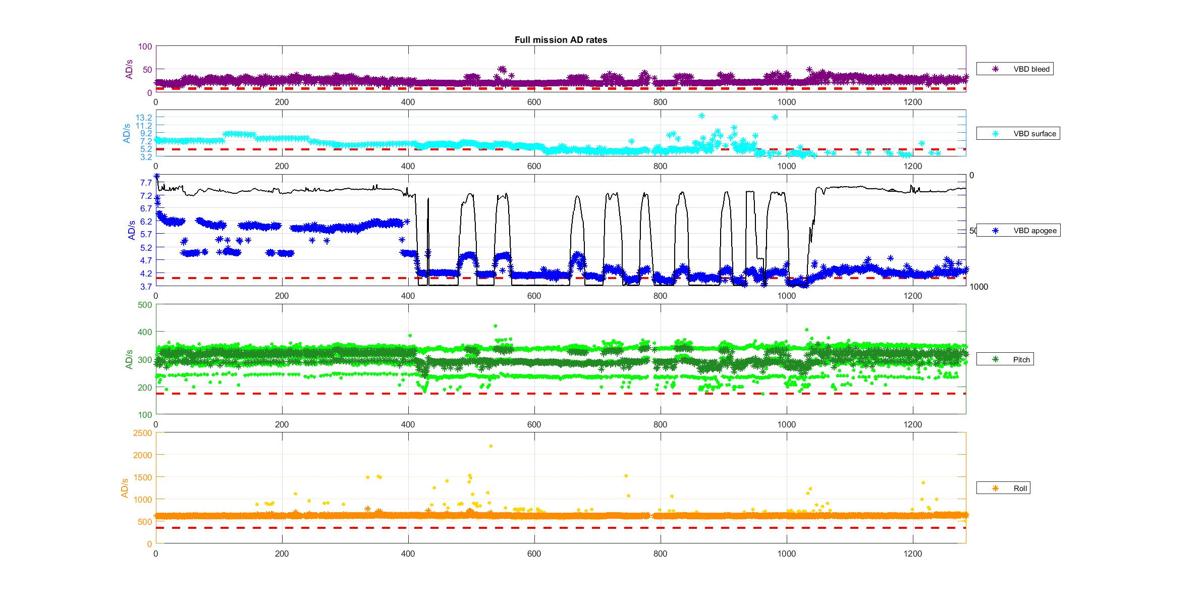Click the 1000 tick on apogee right axis
The image size is (1200, 611).
tap(981, 287)
